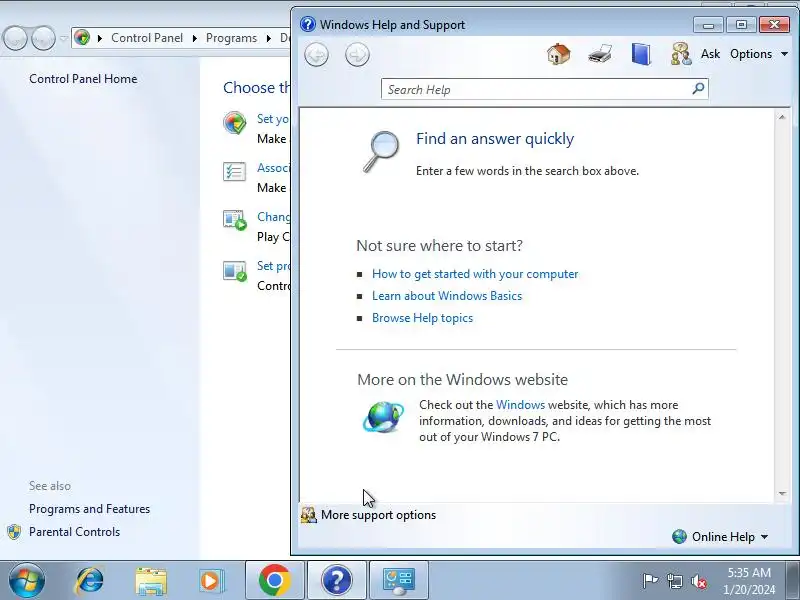Click the Control Panel forward button

pos(44,38)
